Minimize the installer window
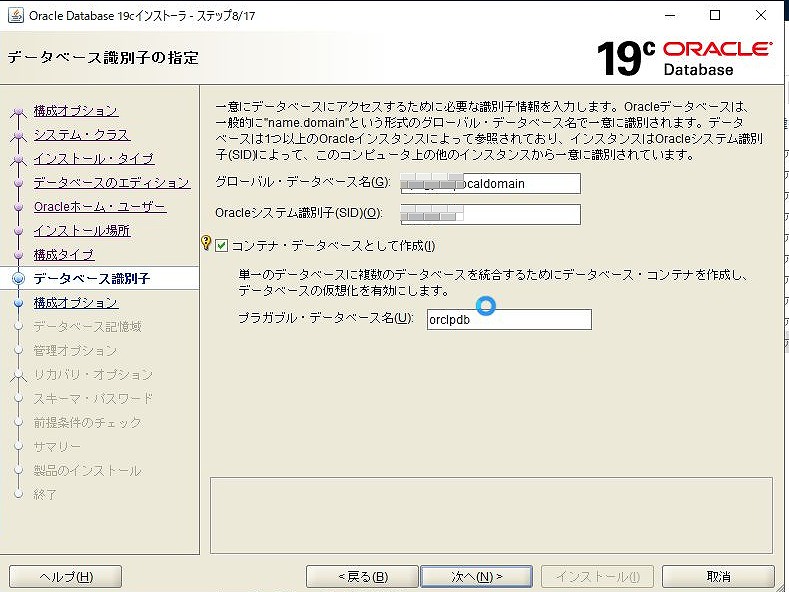Image resolution: width=789 pixels, height=592 pixels. [x=670, y=15]
